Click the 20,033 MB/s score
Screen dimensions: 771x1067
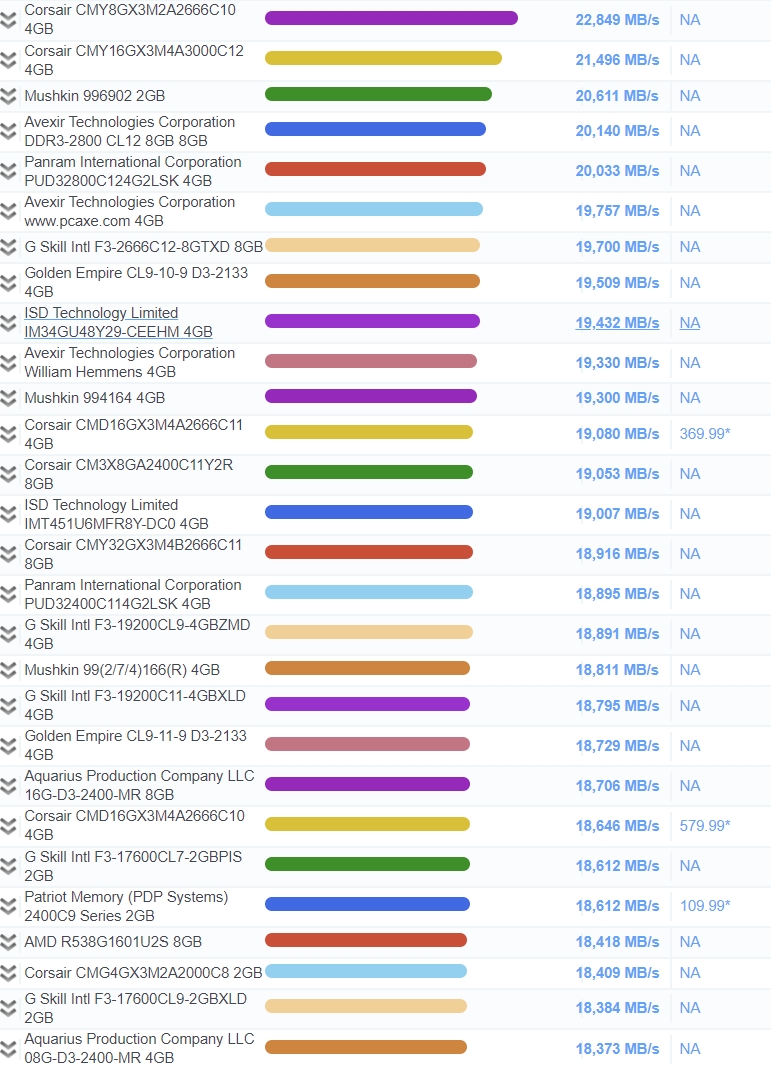coord(617,171)
